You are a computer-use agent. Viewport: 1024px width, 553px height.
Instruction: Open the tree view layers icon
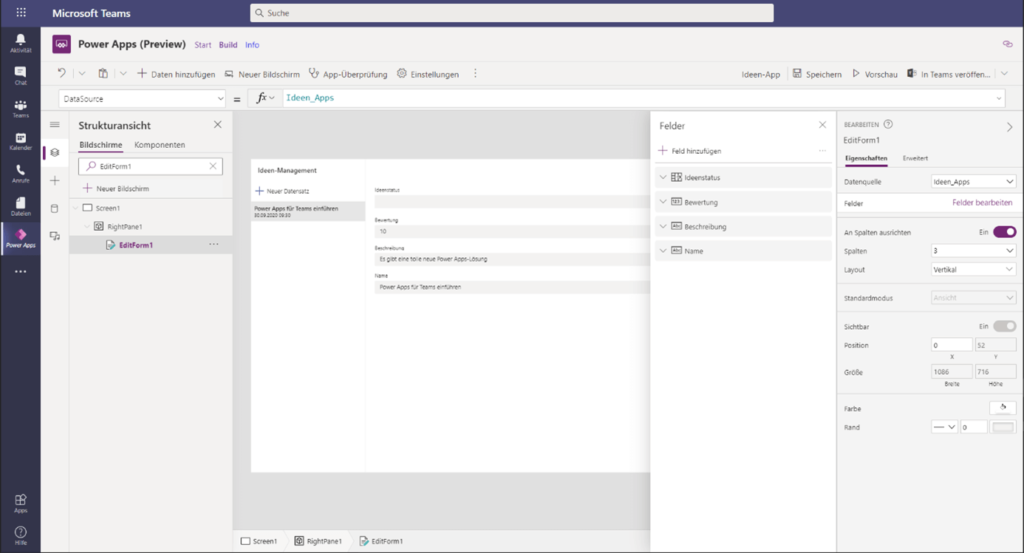pos(55,152)
